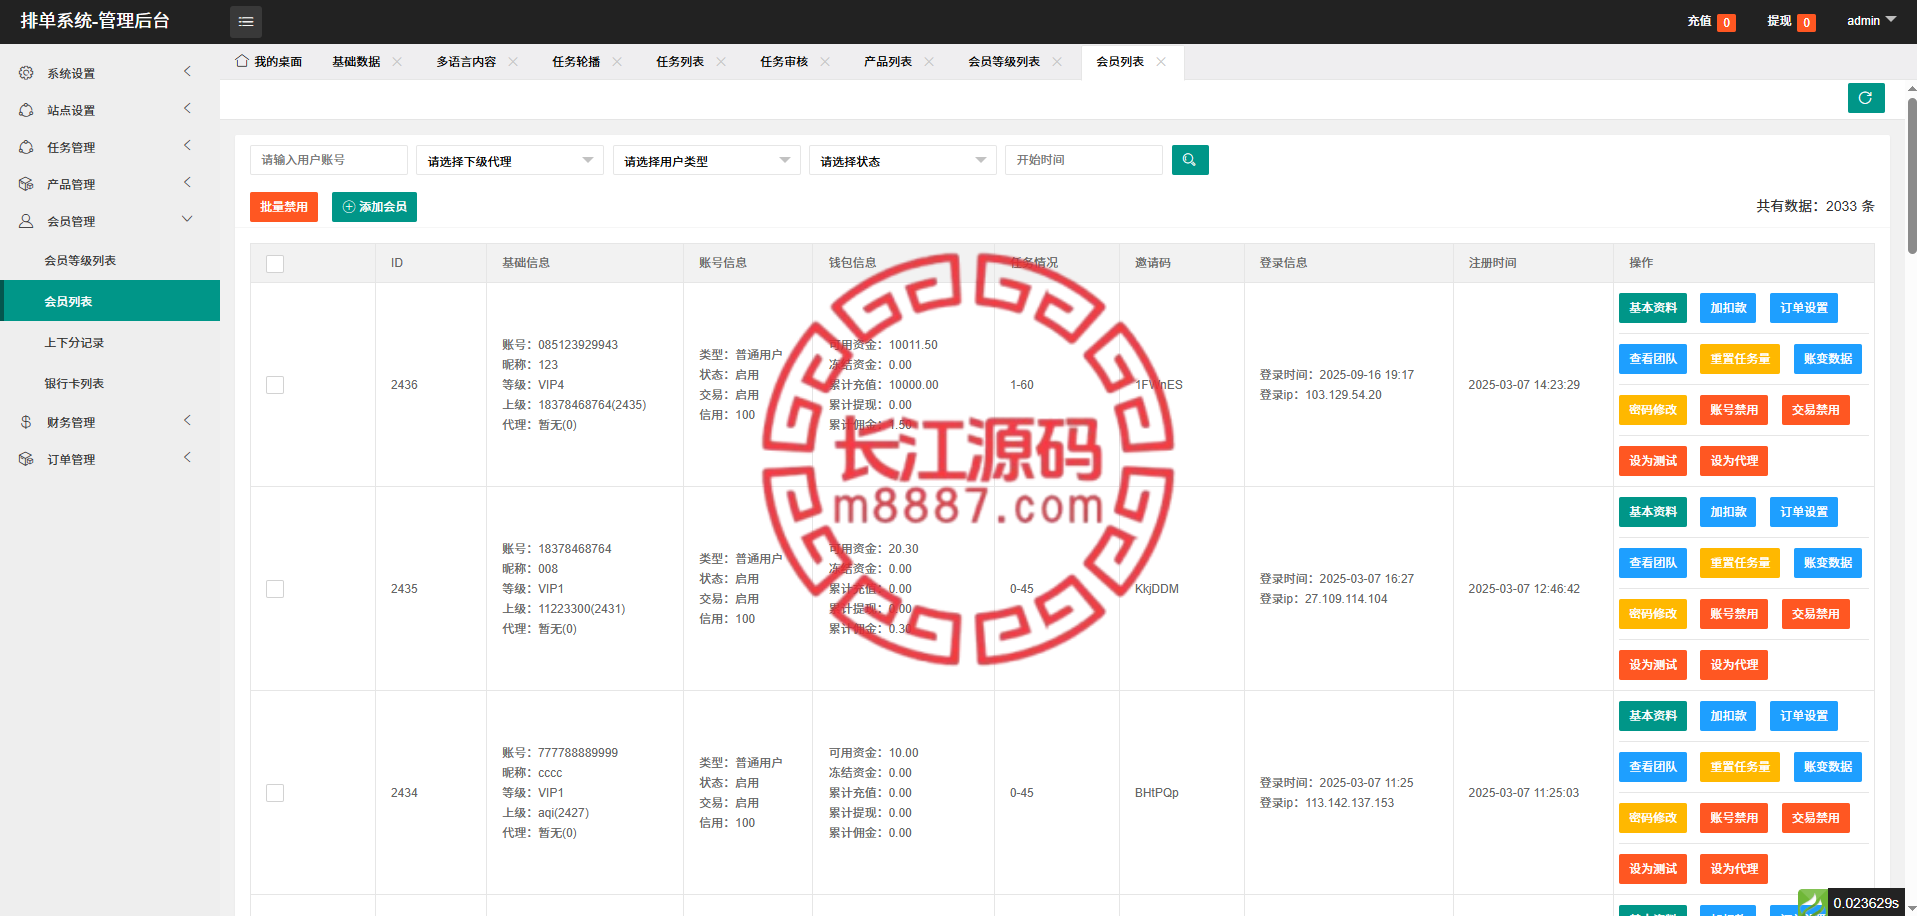Click the 站点设置 sidebar icon
This screenshot has height=916, width=1917.
pyautogui.click(x=26, y=110)
